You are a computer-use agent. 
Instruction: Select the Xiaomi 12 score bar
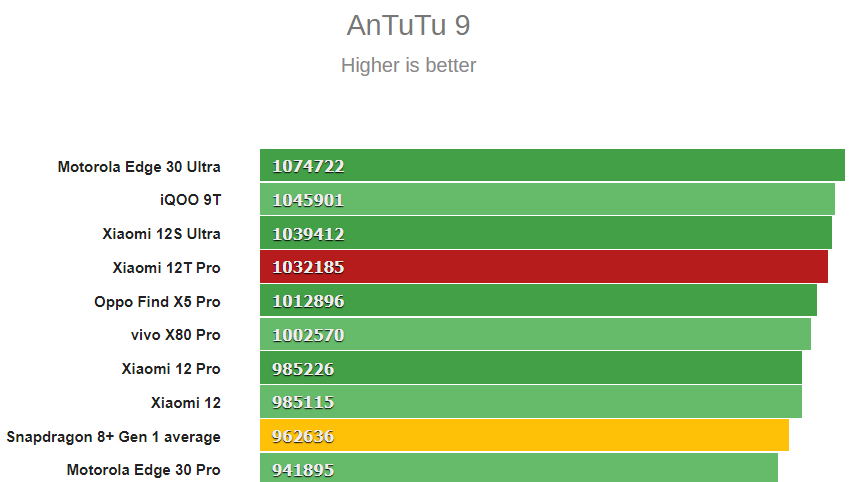531,402
